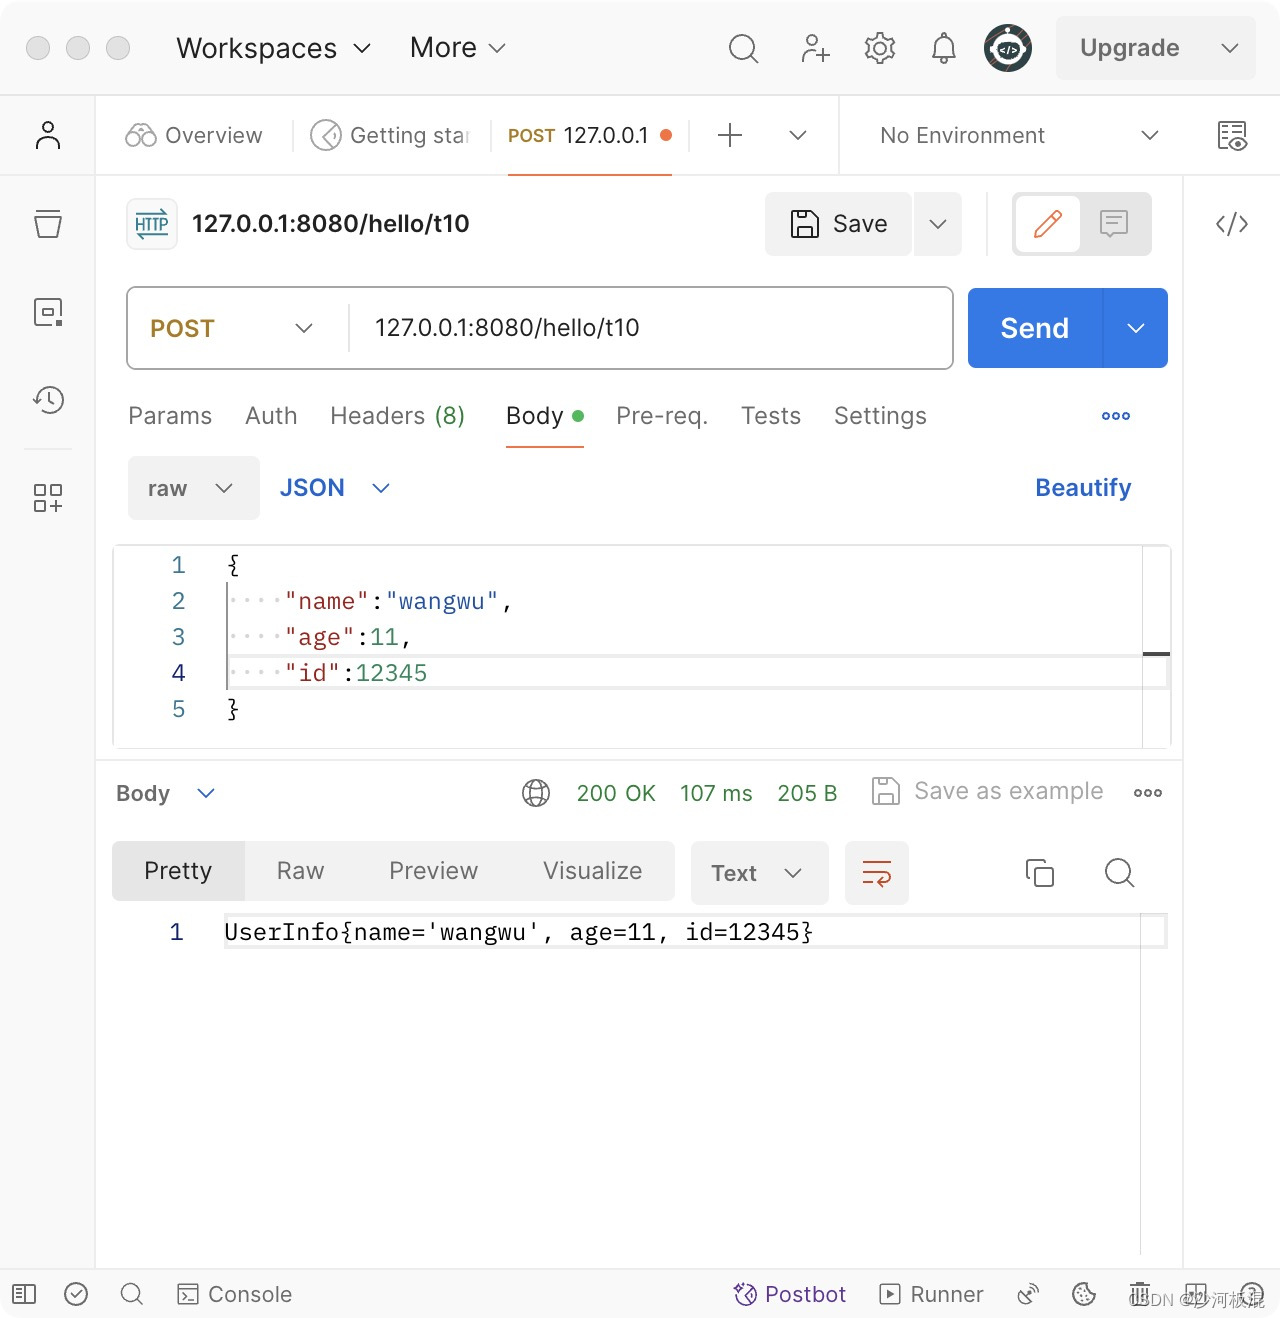Switch to the Headers tab
Image resolution: width=1280 pixels, height=1318 pixels.
[396, 416]
